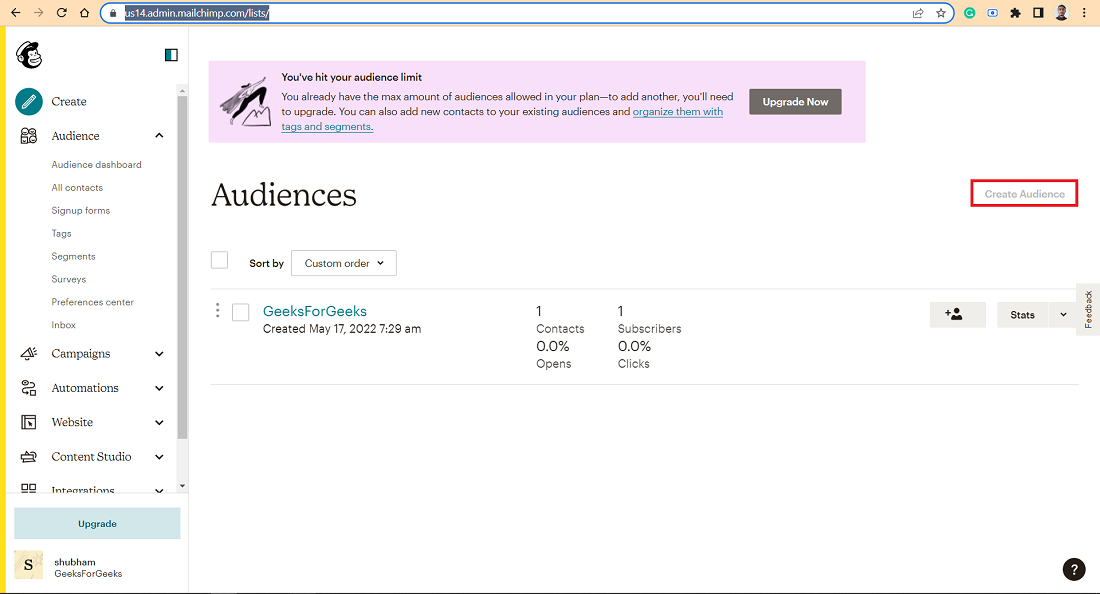Image resolution: width=1100 pixels, height=594 pixels.
Task: Collapse the Audience sidebar section
Action: click(x=159, y=136)
